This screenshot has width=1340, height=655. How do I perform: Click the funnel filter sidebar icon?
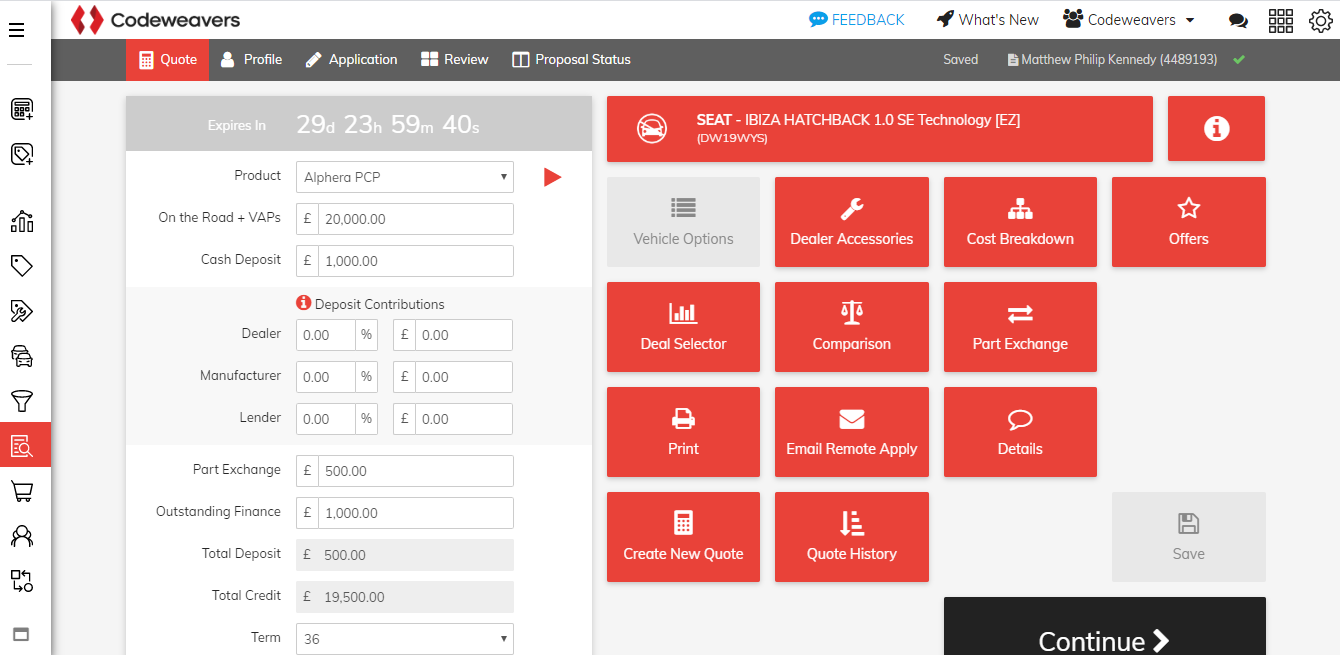22,401
